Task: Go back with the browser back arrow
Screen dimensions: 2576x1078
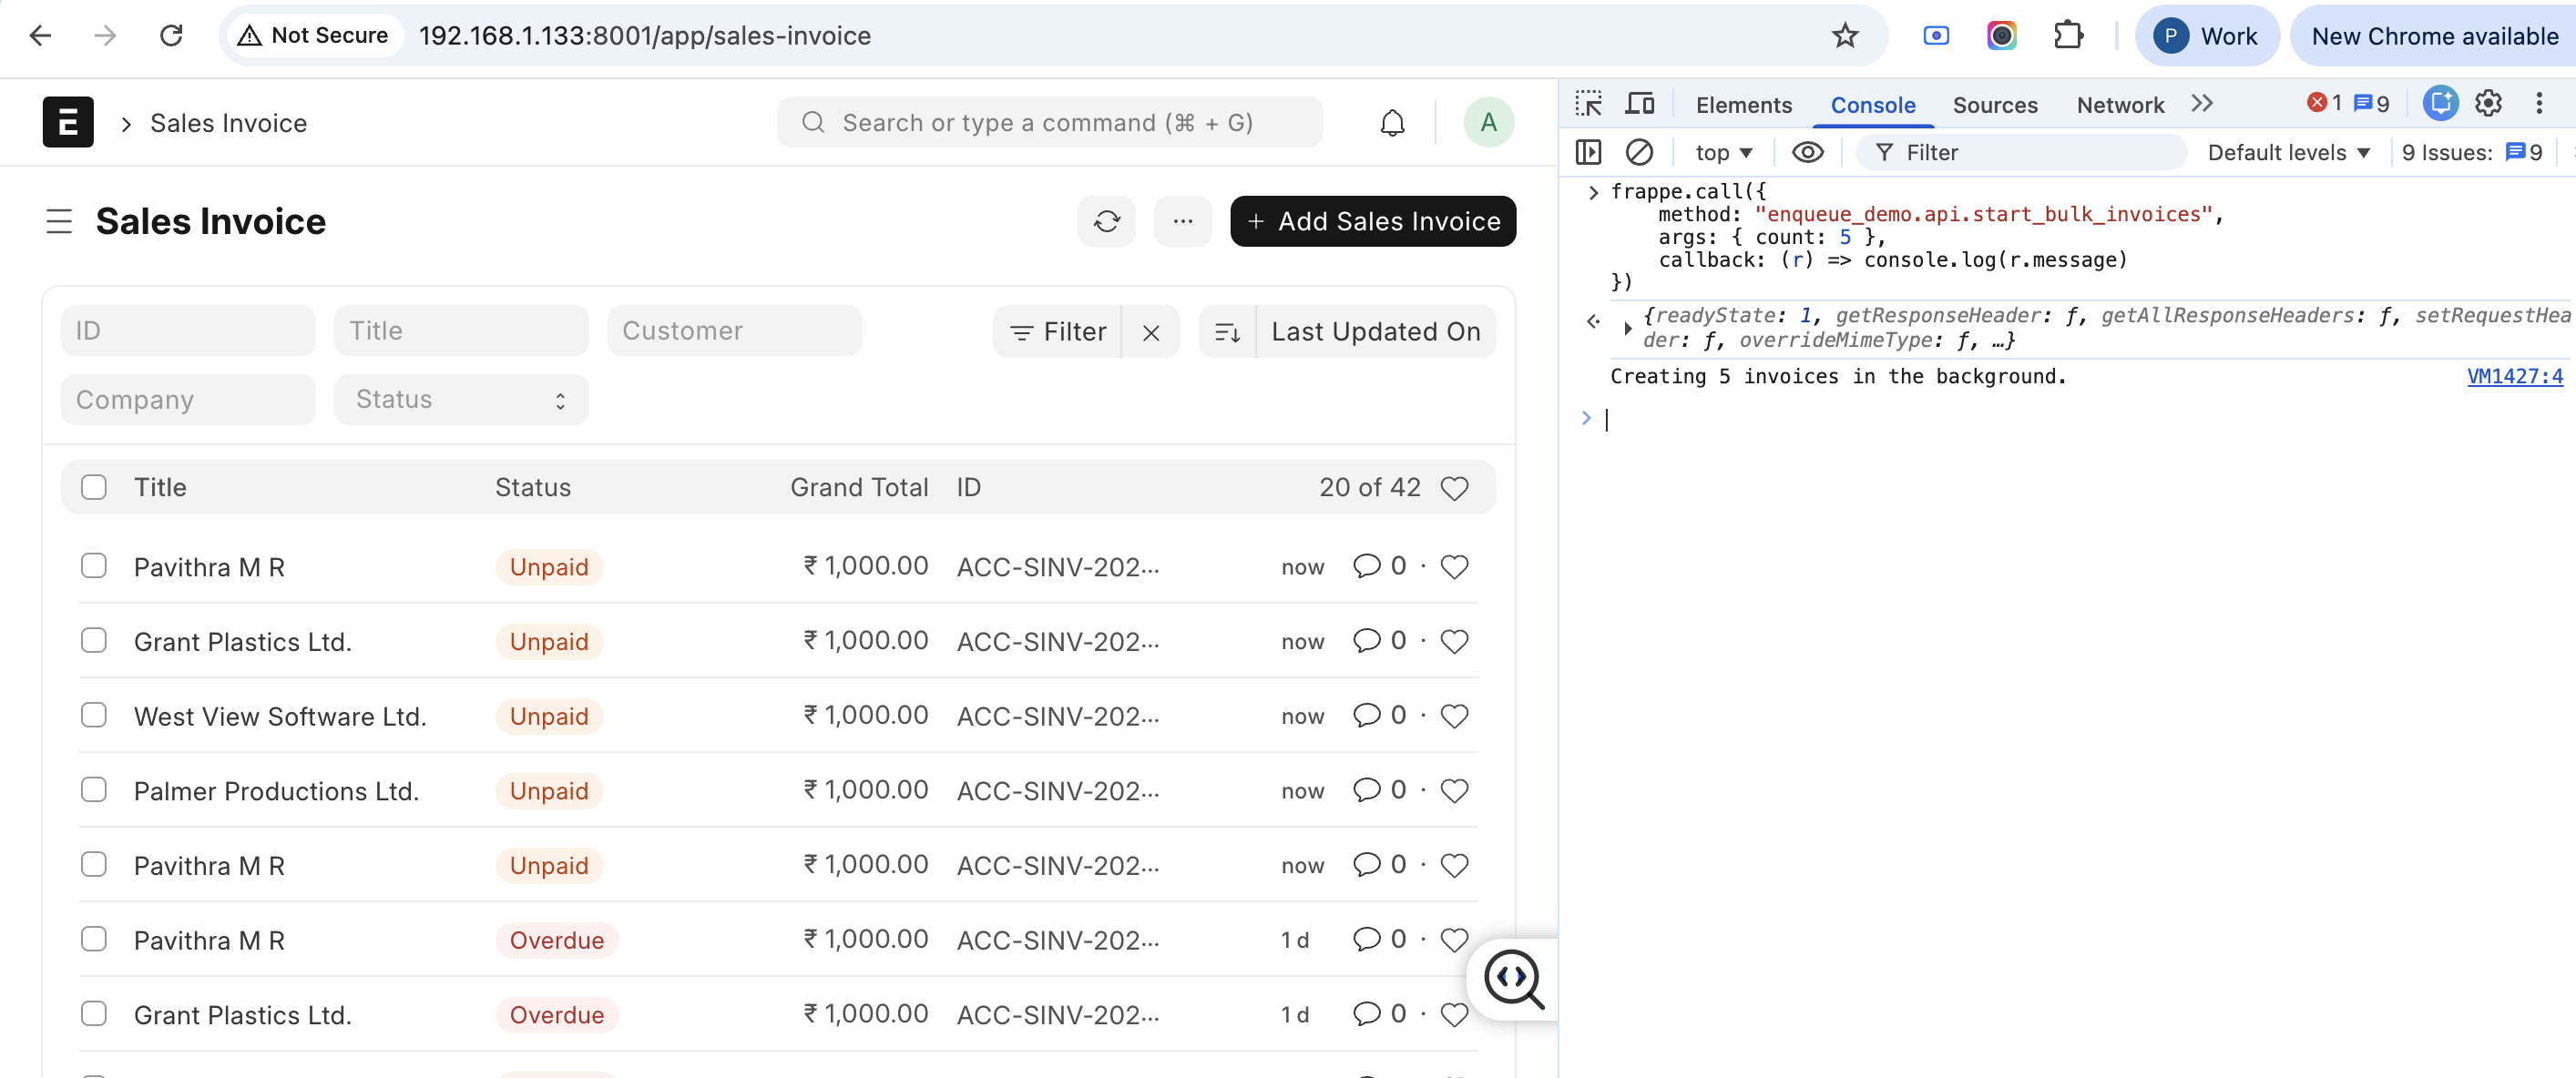Action: tap(40, 36)
